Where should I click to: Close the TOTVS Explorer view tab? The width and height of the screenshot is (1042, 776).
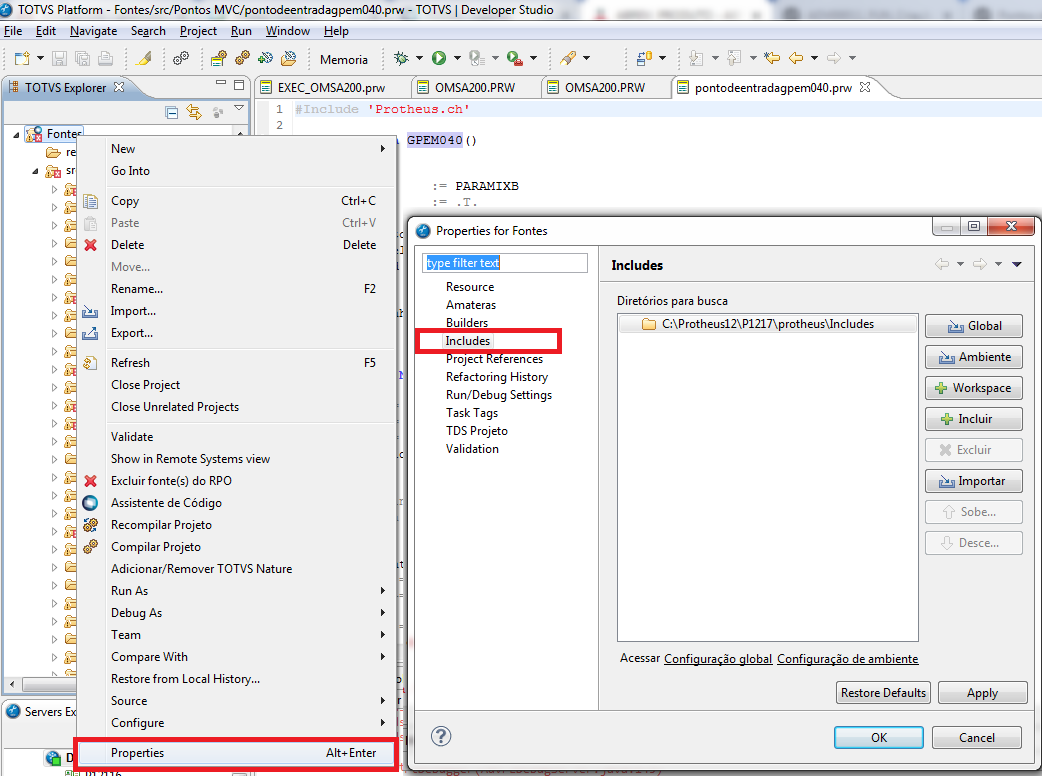(119, 87)
